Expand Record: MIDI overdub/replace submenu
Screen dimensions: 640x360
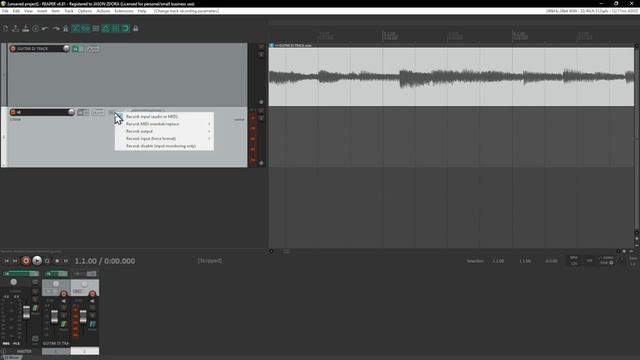coord(164,124)
